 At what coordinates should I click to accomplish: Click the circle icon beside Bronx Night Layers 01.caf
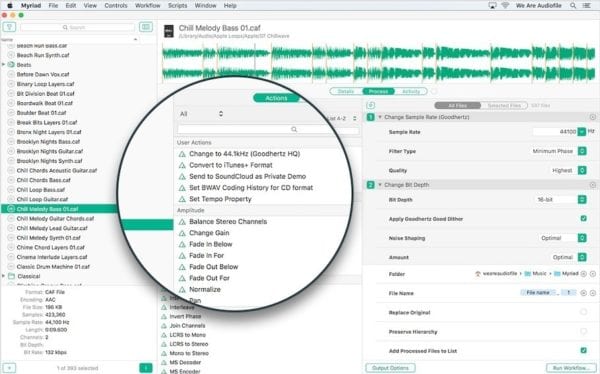11,132
